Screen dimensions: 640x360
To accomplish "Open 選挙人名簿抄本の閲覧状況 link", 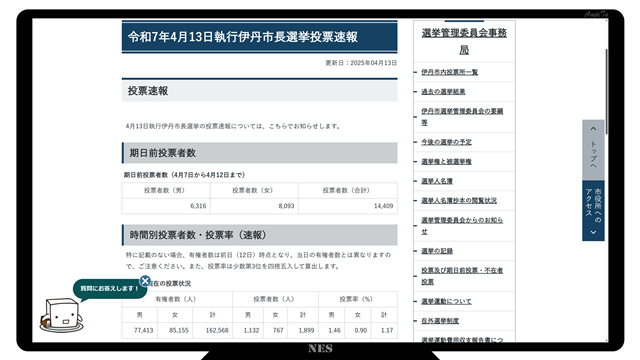I will (459, 200).
